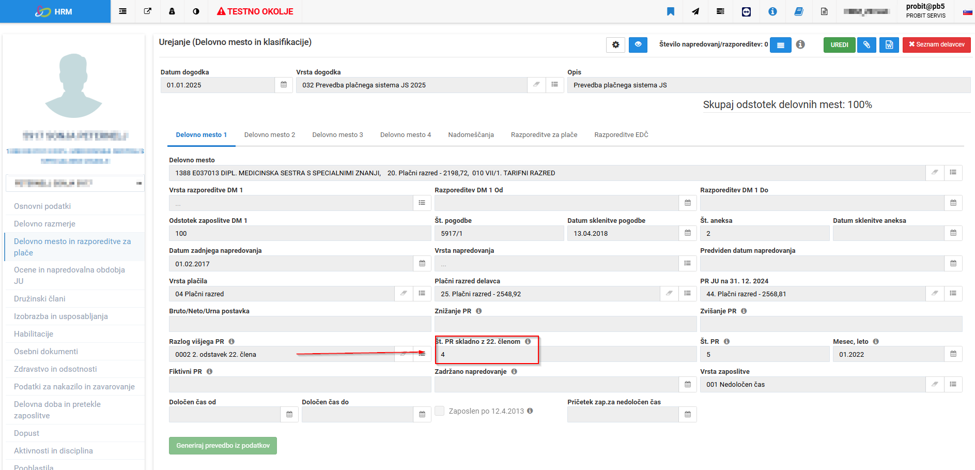Tick the Zaposlen po 12.4.2013 checkbox
The width and height of the screenshot is (975, 470).
point(440,411)
